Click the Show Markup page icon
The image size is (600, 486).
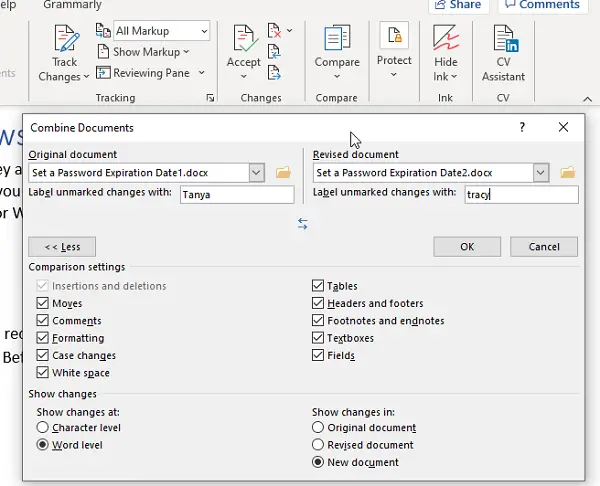tap(103, 51)
